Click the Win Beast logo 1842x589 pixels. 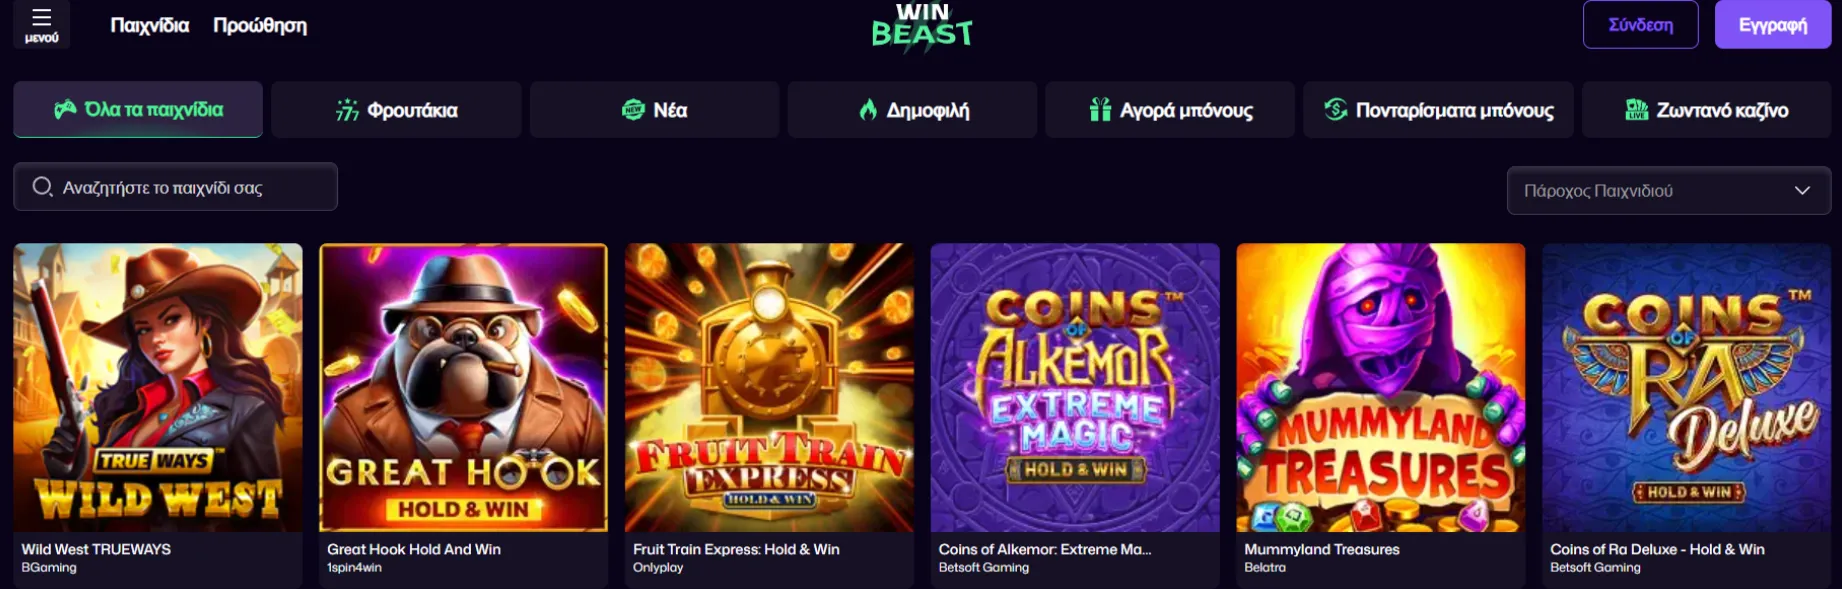[x=921, y=27]
